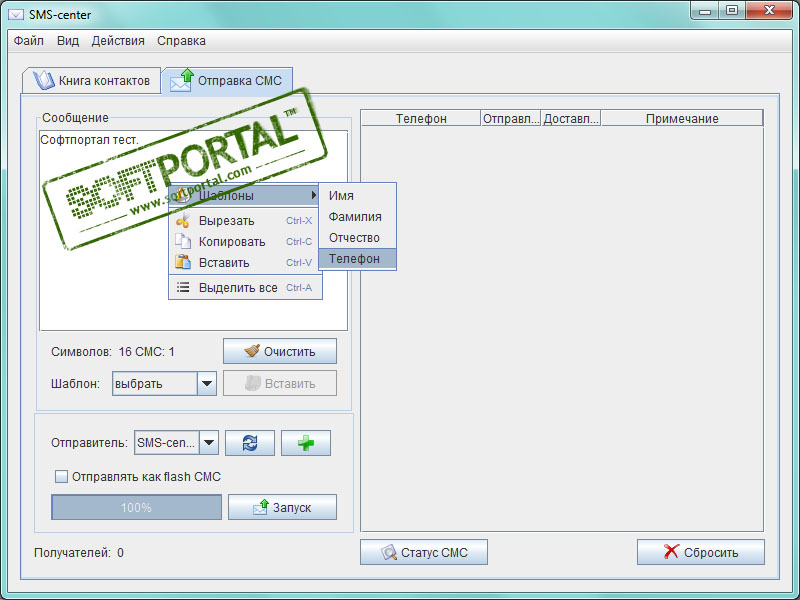Choose Фамилия from the templates submenu

coord(357,217)
